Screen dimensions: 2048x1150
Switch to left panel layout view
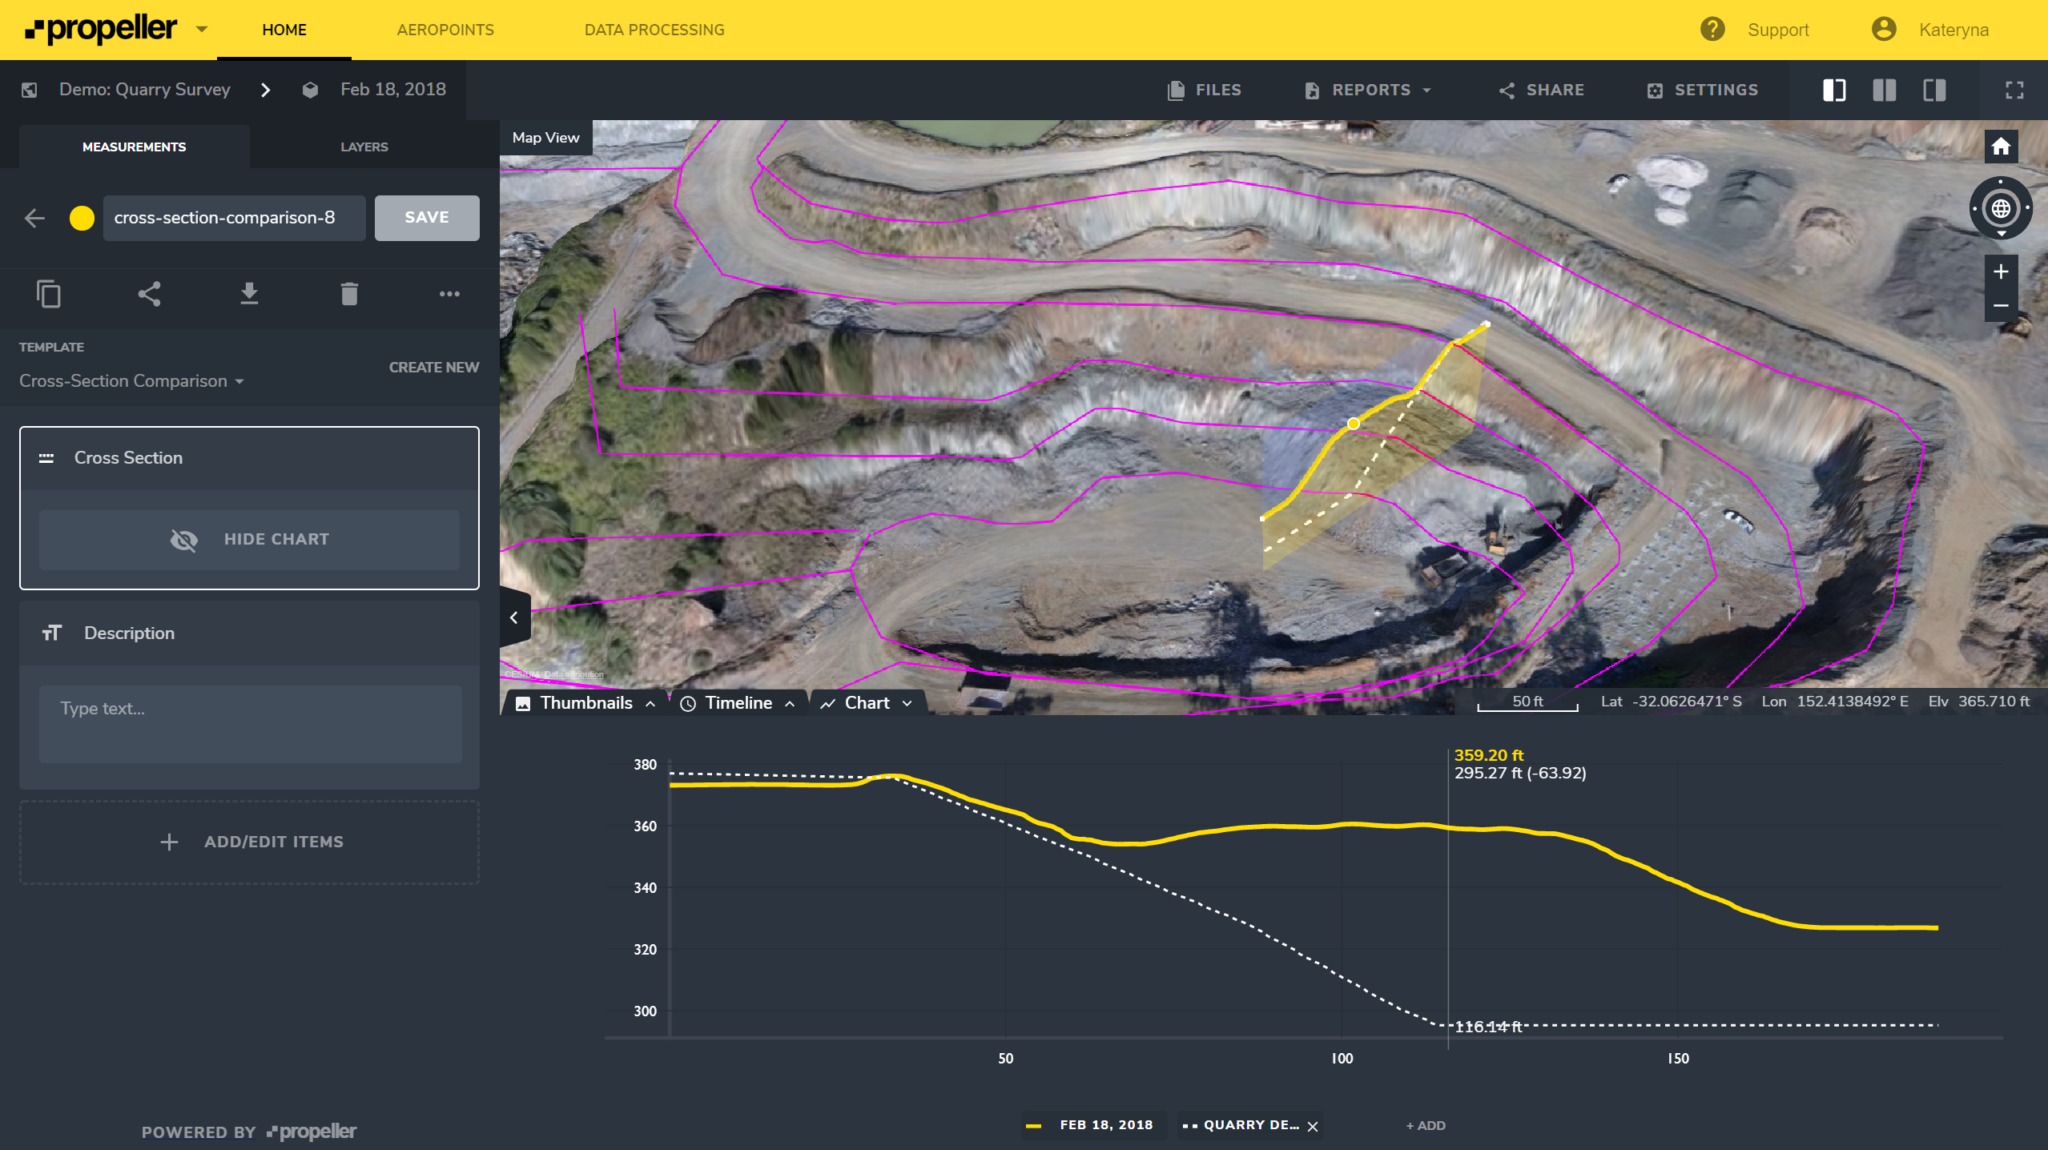click(1833, 90)
